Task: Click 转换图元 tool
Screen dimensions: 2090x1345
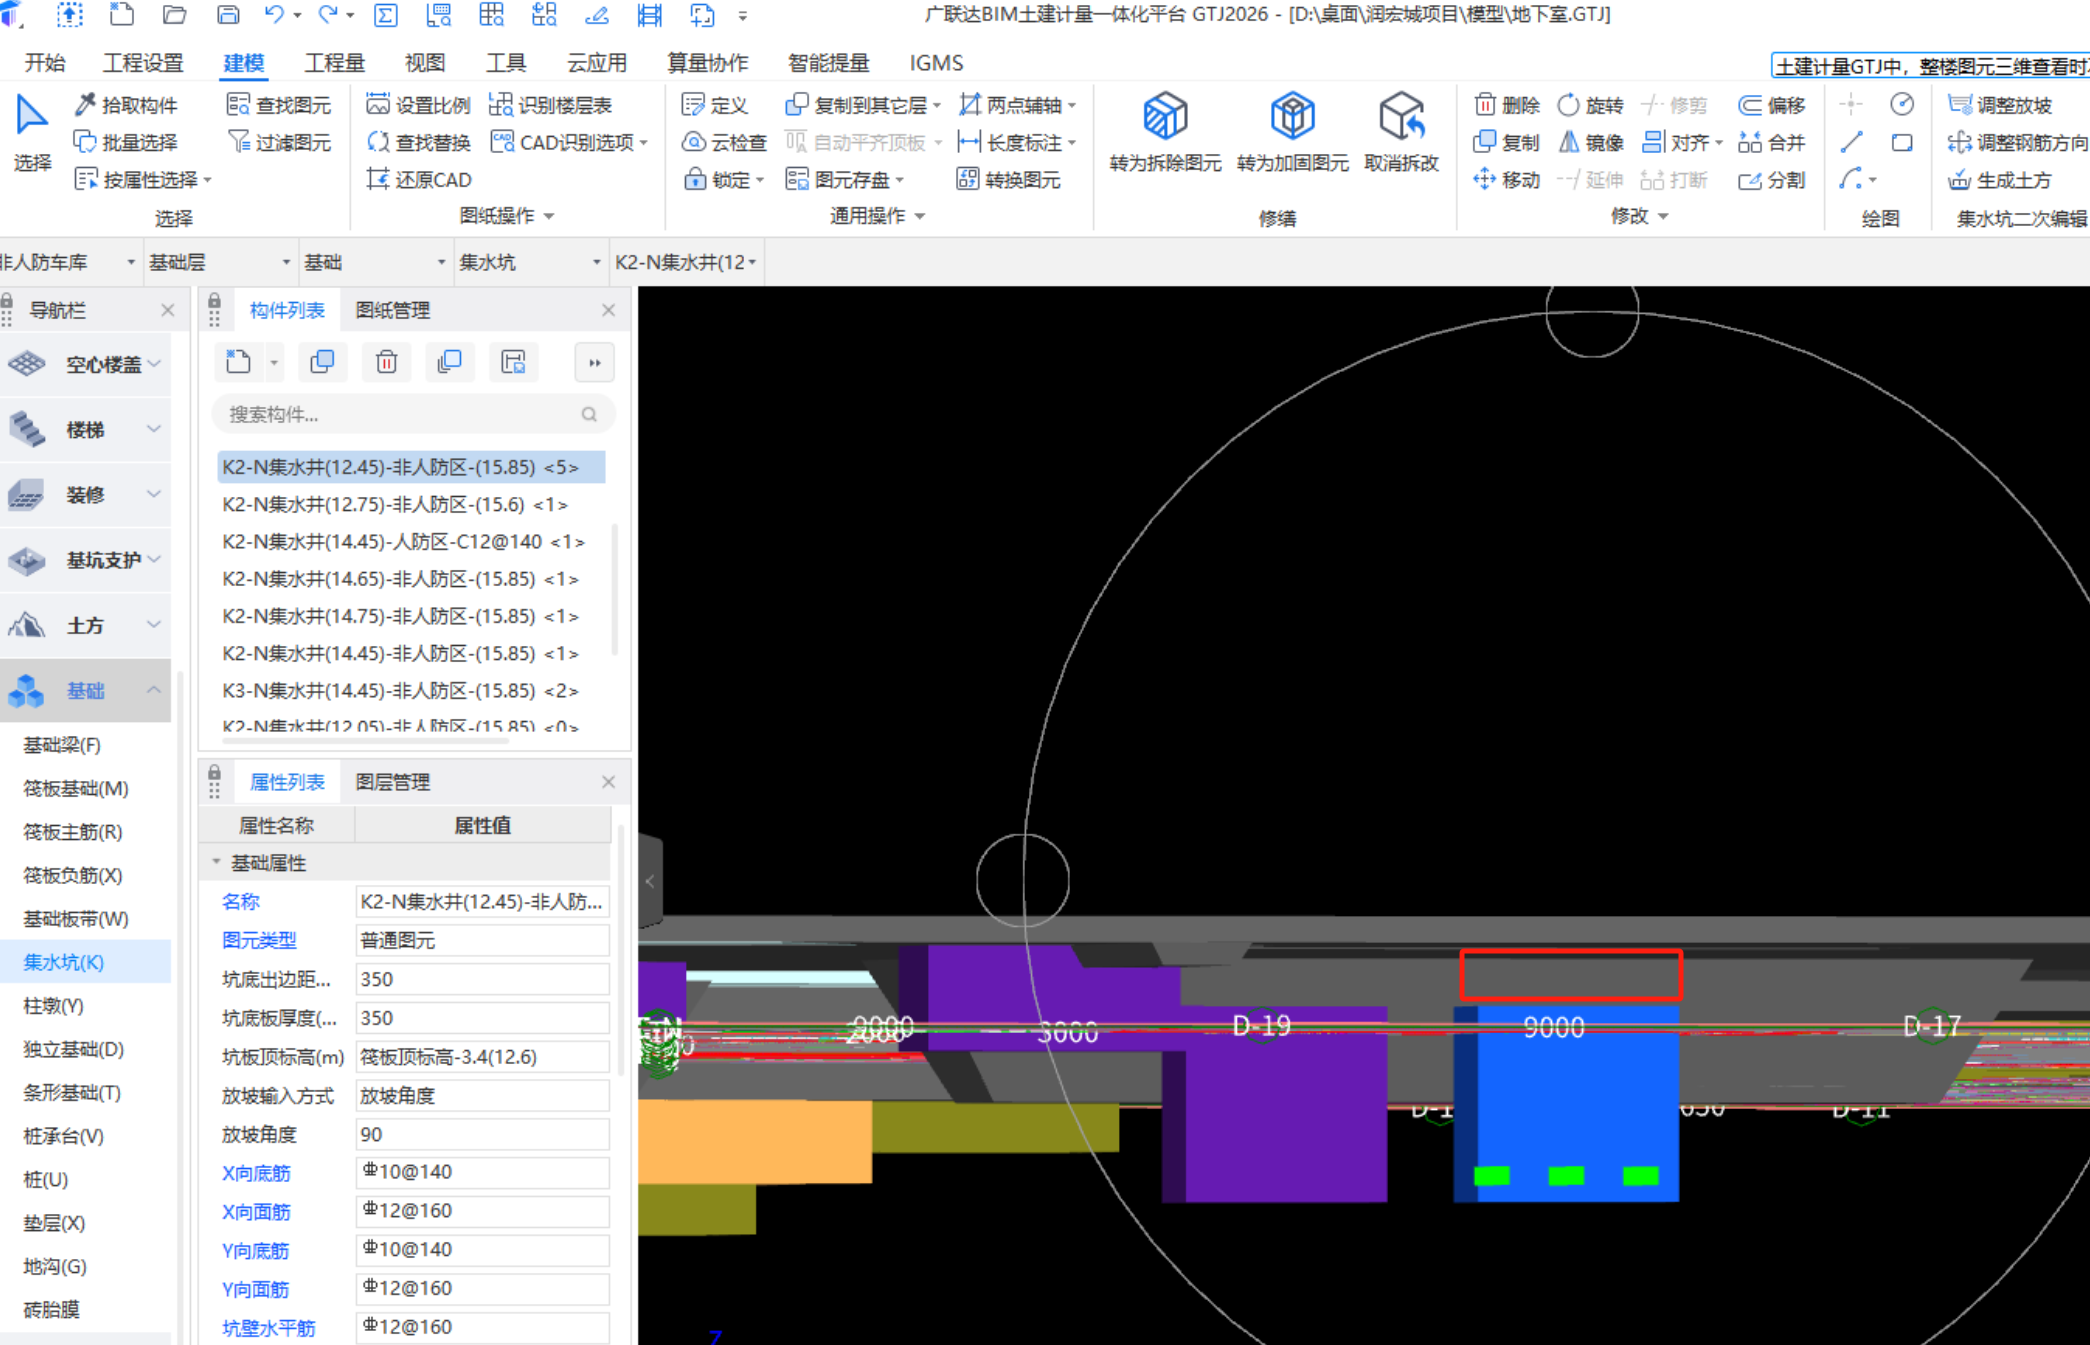Action: coord(1009,179)
